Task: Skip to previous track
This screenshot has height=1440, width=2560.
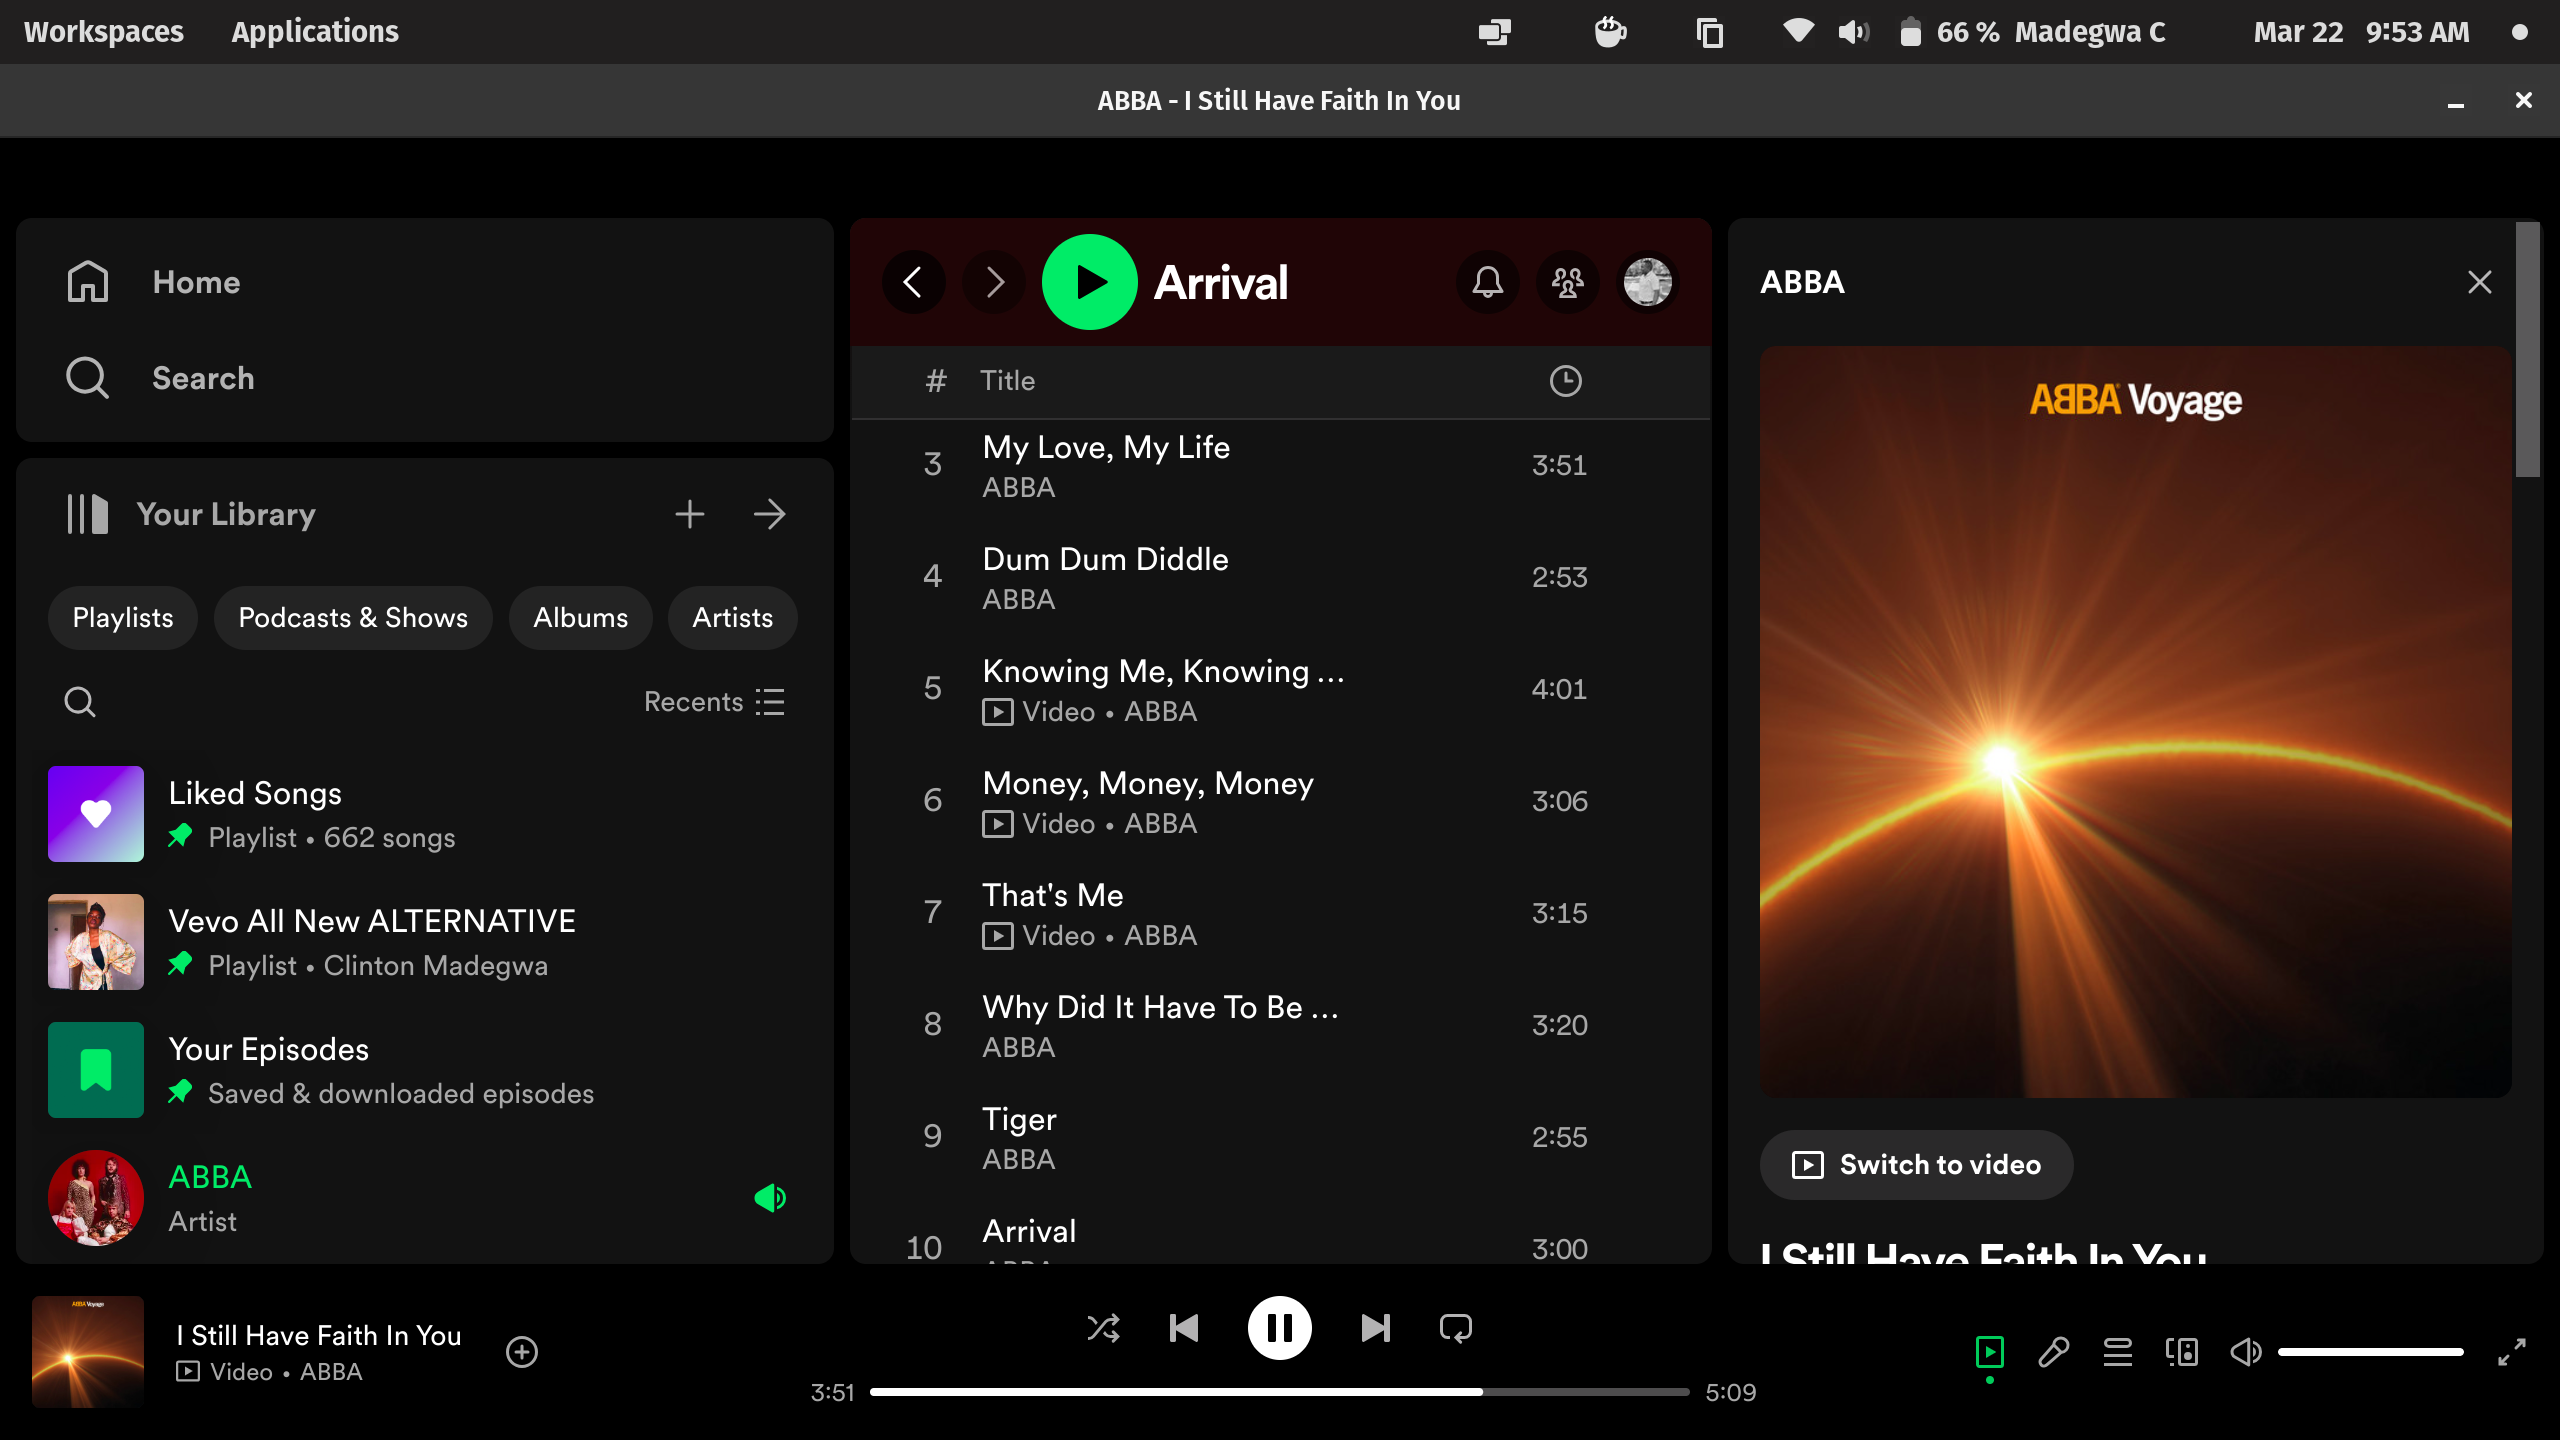Action: click(x=1184, y=1328)
